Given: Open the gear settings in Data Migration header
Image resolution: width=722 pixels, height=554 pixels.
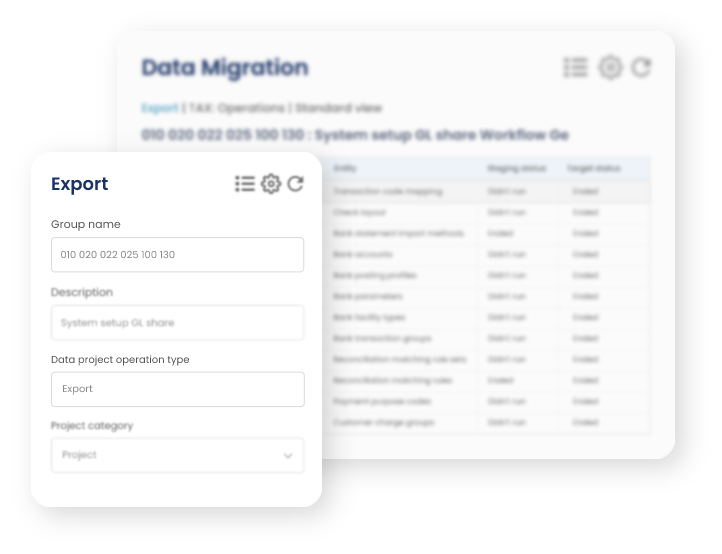Looking at the screenshot, I should [x=611, y=67].
